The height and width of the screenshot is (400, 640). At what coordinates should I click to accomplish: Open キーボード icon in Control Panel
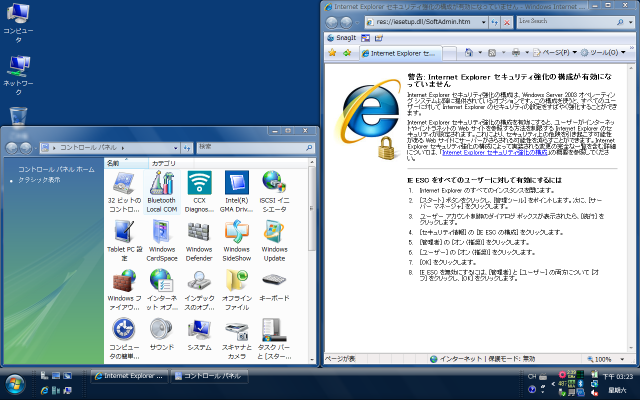click(274, 286)
